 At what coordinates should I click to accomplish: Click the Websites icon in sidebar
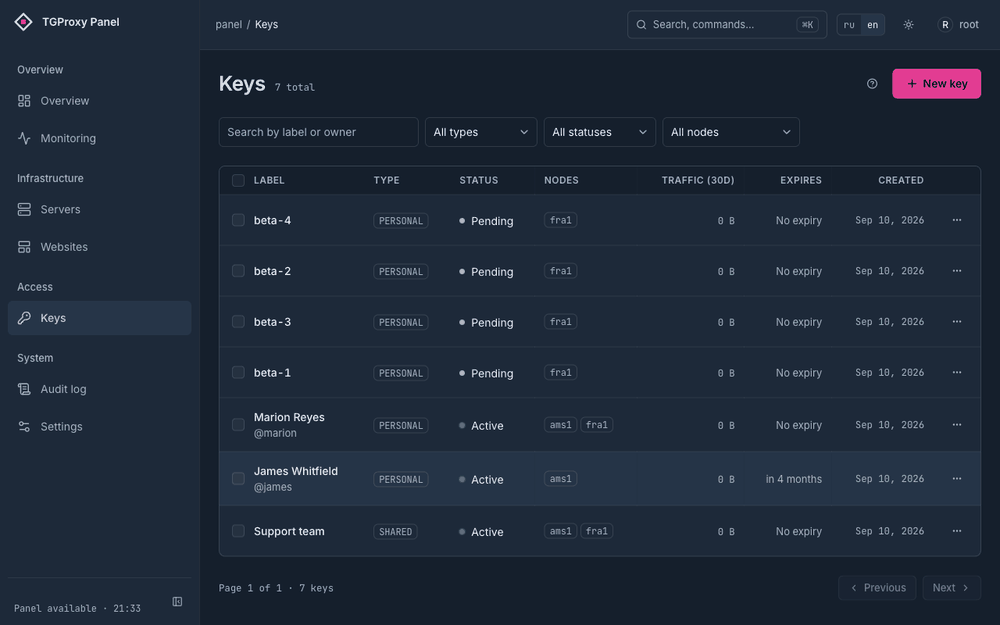point(24,247)
